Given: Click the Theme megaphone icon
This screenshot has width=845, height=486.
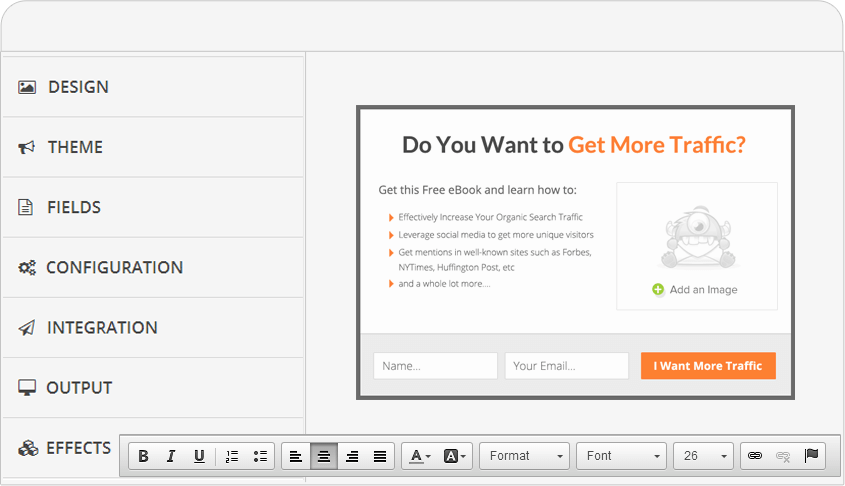Looking at the screenshot, I should [26, 147].
